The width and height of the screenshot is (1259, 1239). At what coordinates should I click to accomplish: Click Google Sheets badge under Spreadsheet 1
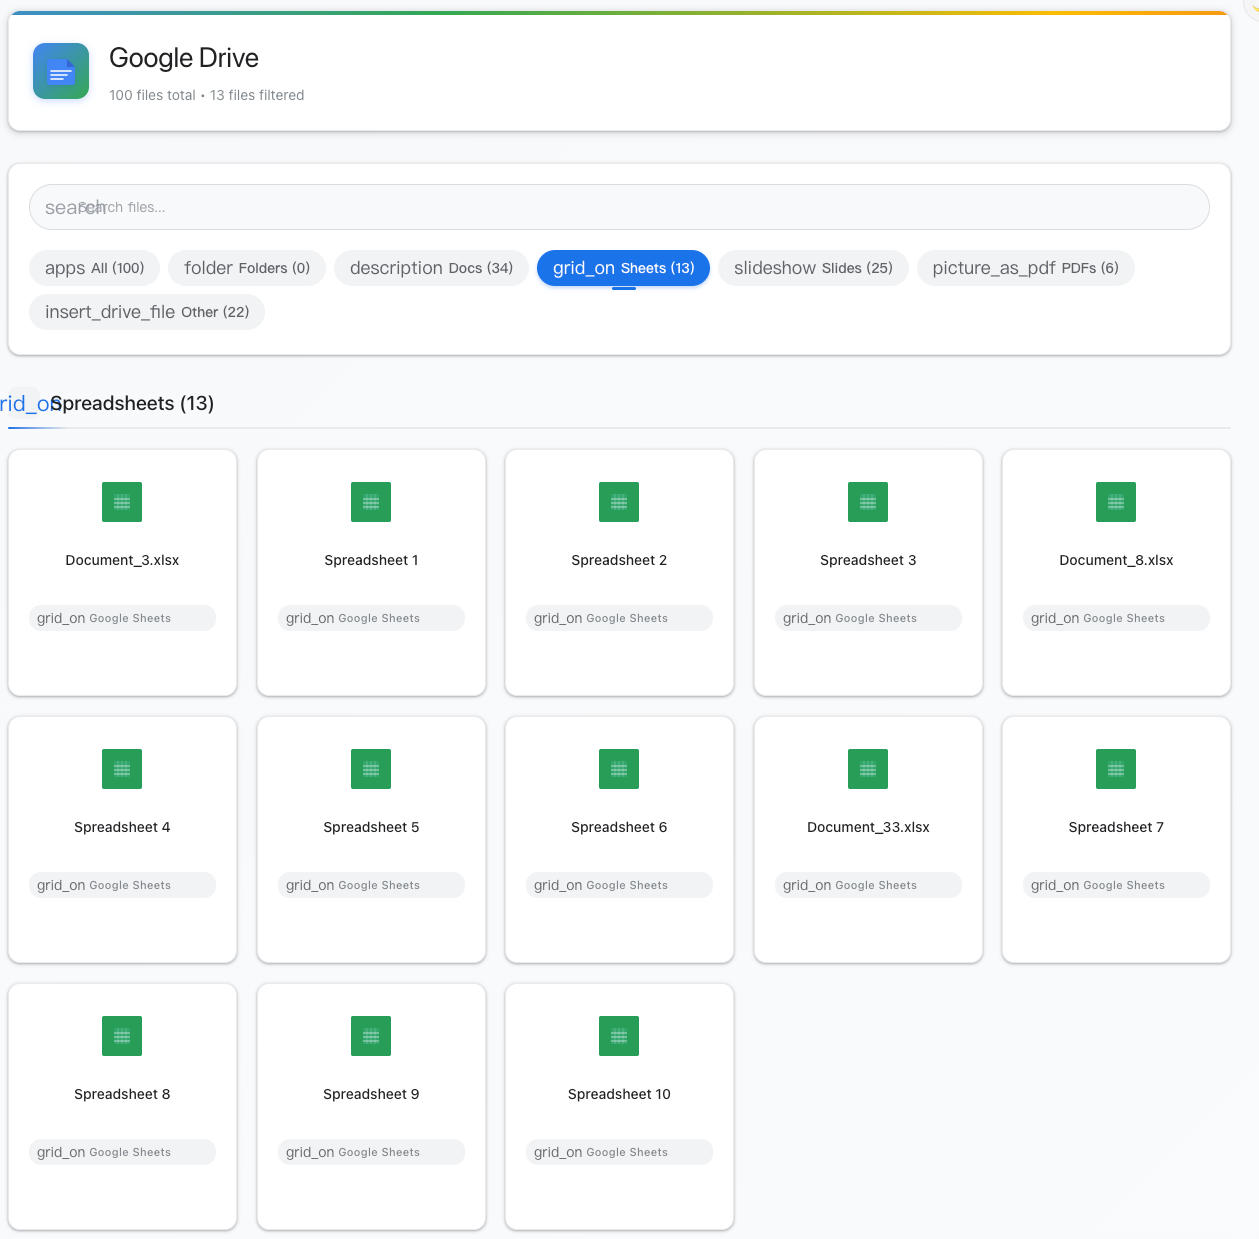tap(371, 618)
